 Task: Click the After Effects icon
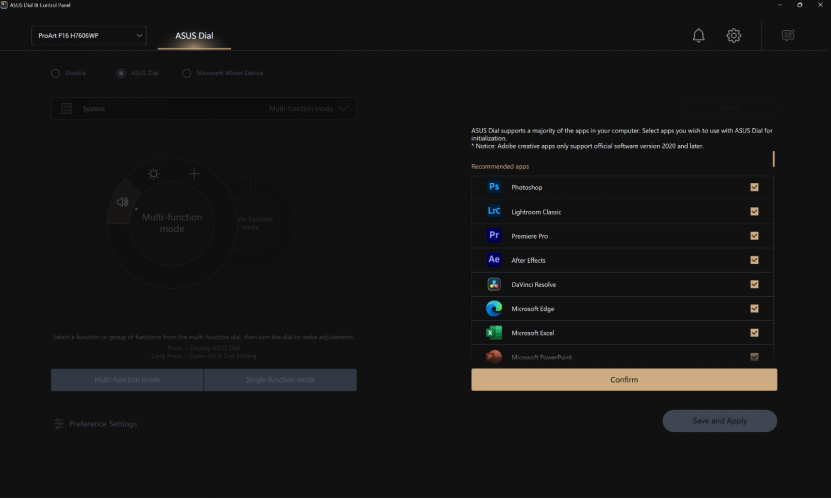click(x=494, y=260)
